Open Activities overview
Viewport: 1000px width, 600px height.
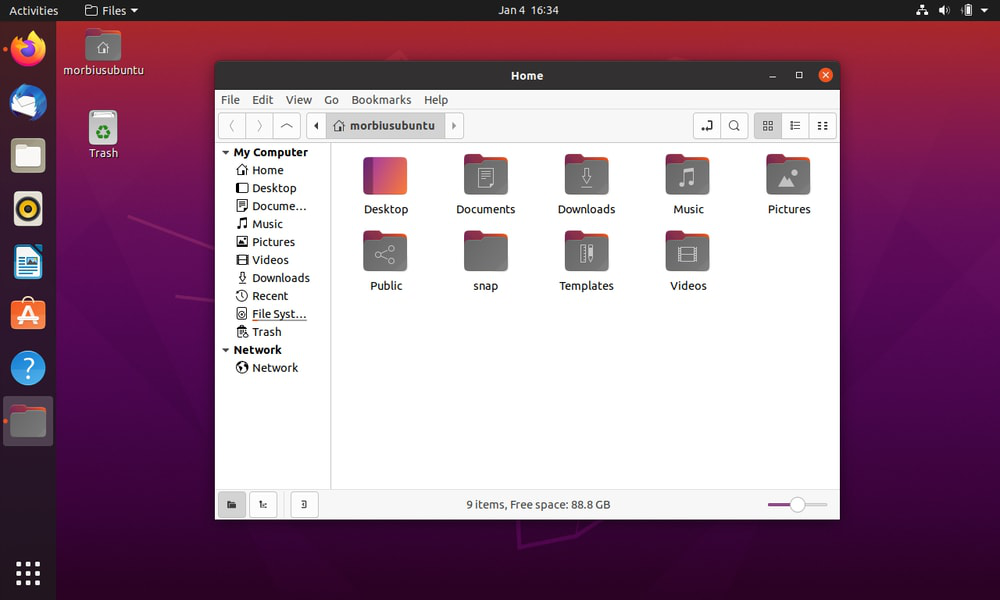point(33,10)
